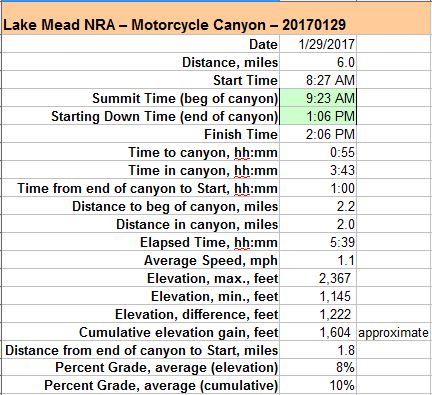The image size is (432, 395).
Task: Select the green Summit Time cell 9:23 AM
Action: point(318,98)
